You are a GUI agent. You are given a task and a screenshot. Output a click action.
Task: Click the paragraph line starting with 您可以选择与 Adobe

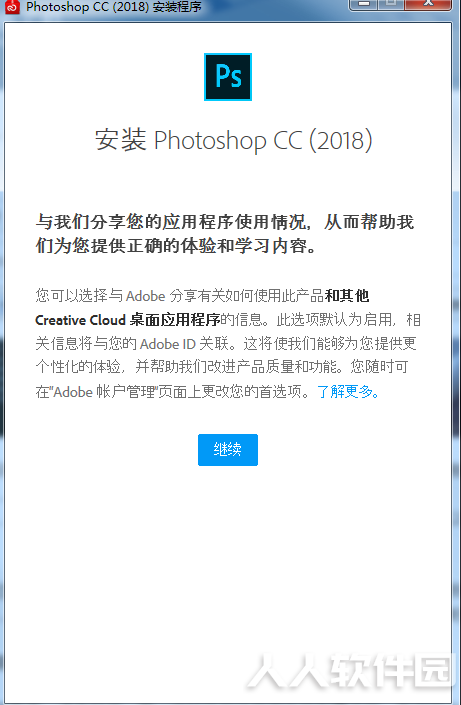point(202,296)
